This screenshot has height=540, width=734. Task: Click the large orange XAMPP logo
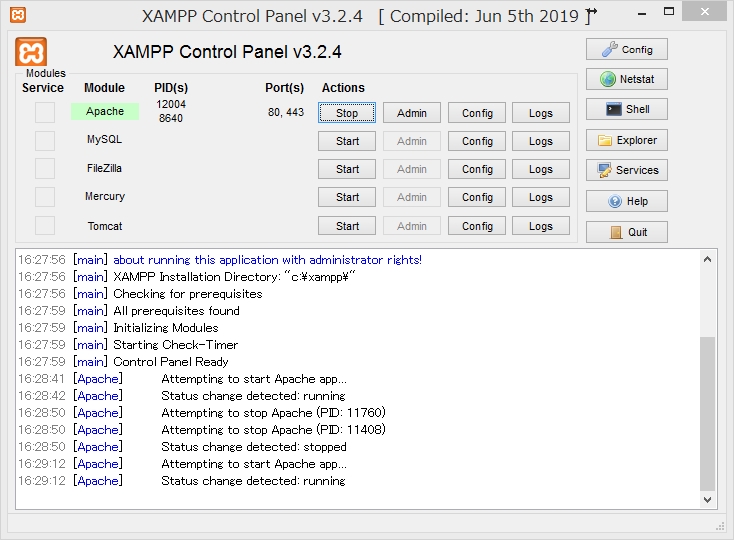(31, 51)
